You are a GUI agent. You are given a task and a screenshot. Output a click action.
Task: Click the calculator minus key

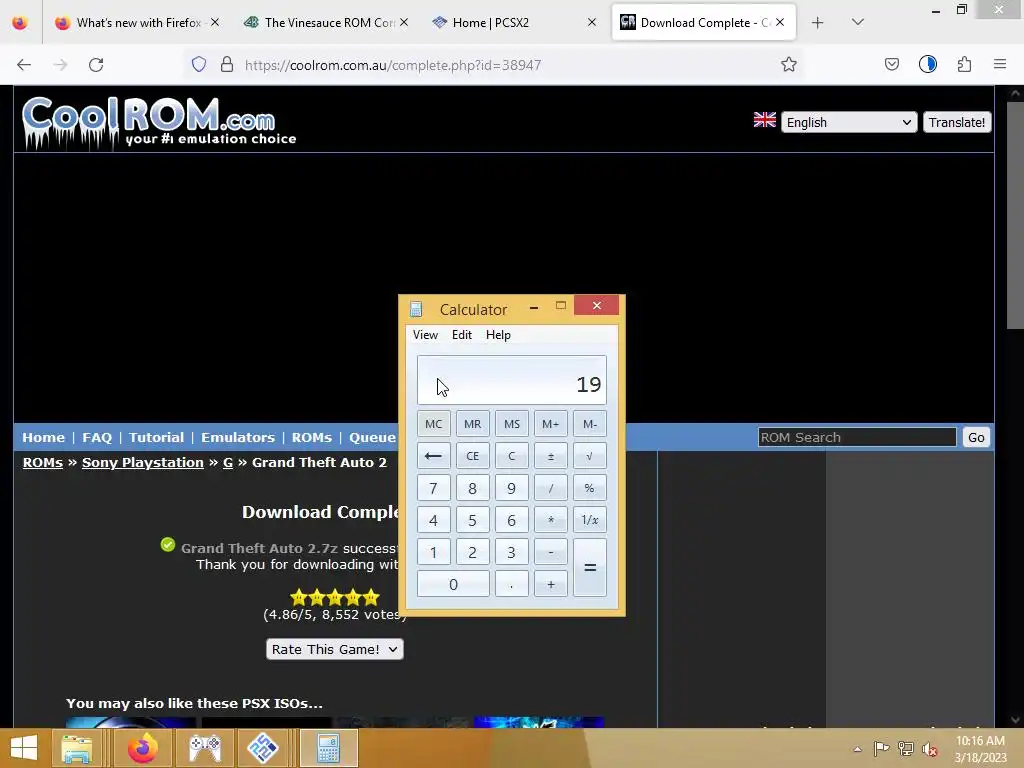[x=551, y=552]
